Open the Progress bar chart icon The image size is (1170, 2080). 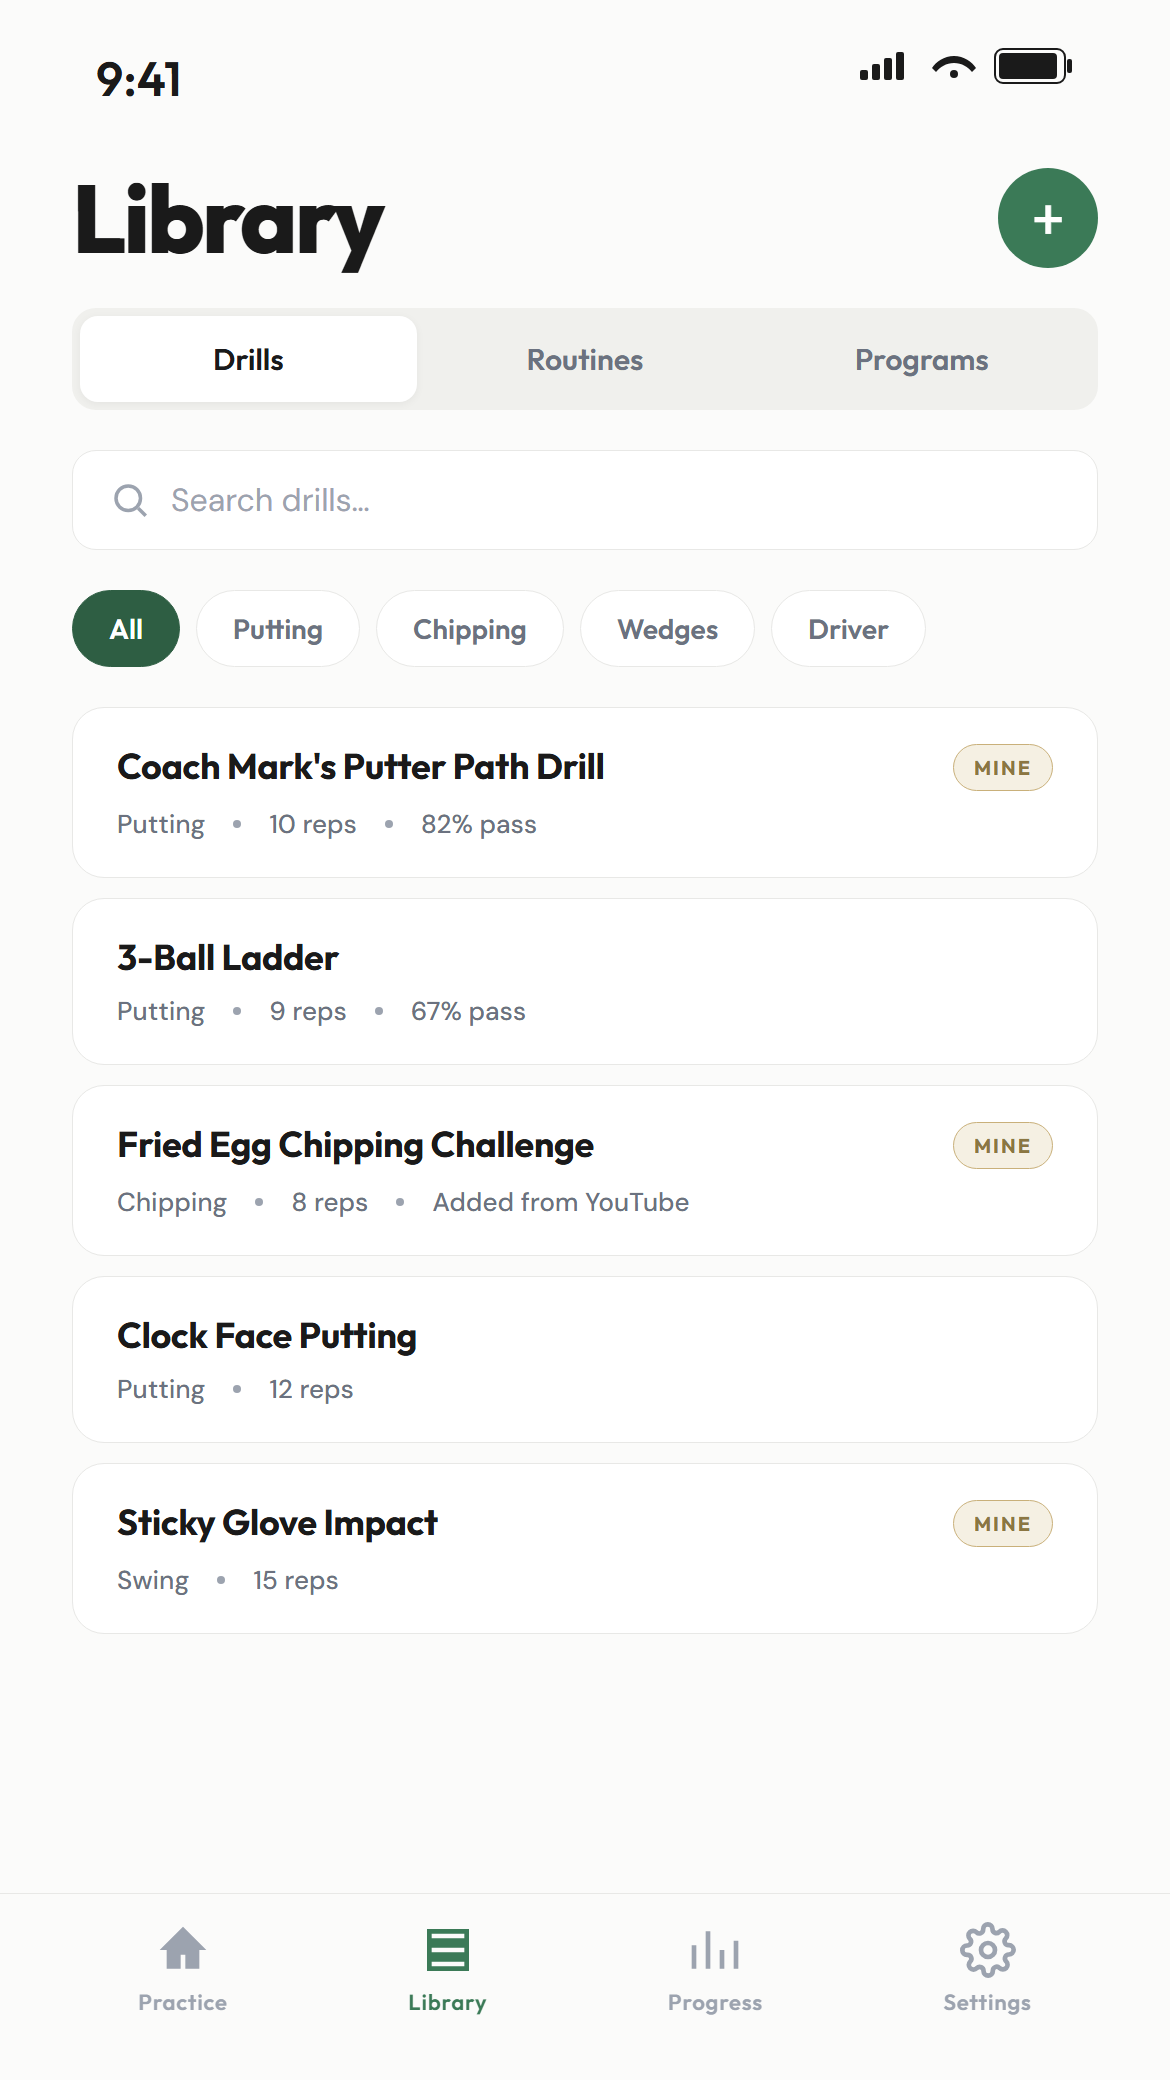(715, 1949)
